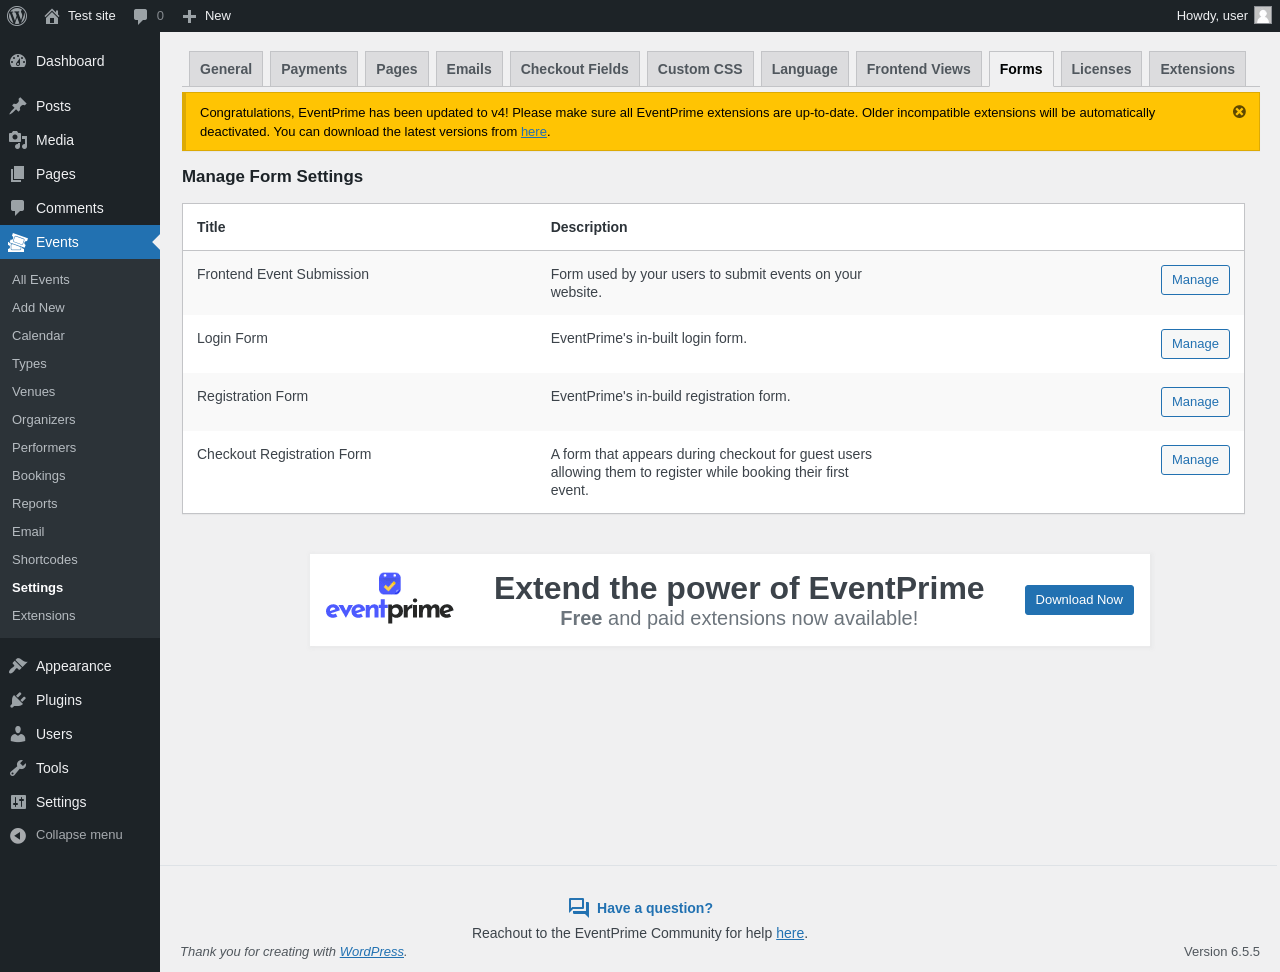1280x972 pixels.
Task: Click the plus icon for New
Action: (189, 16)
